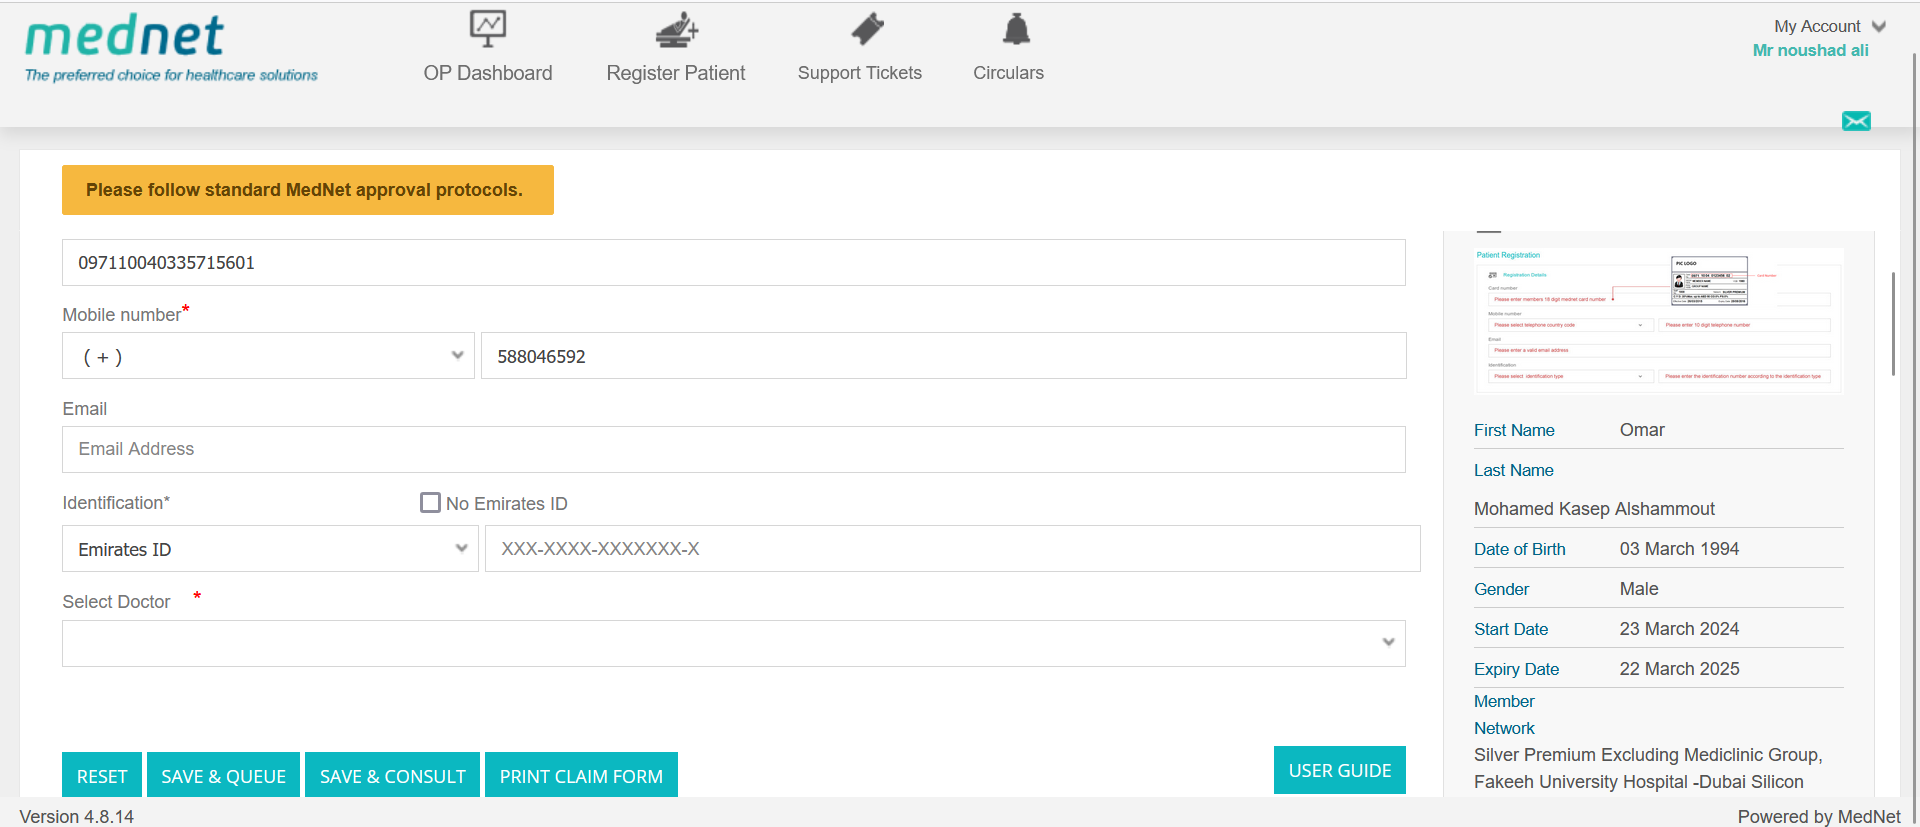Click the My Account text
1920x827 pixels.
[1817, 26]
